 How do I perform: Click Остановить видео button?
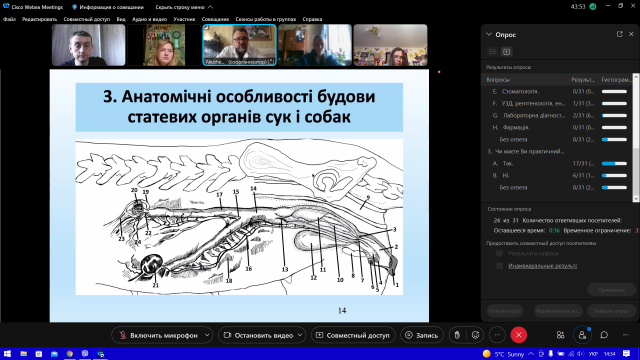point(258,335)
